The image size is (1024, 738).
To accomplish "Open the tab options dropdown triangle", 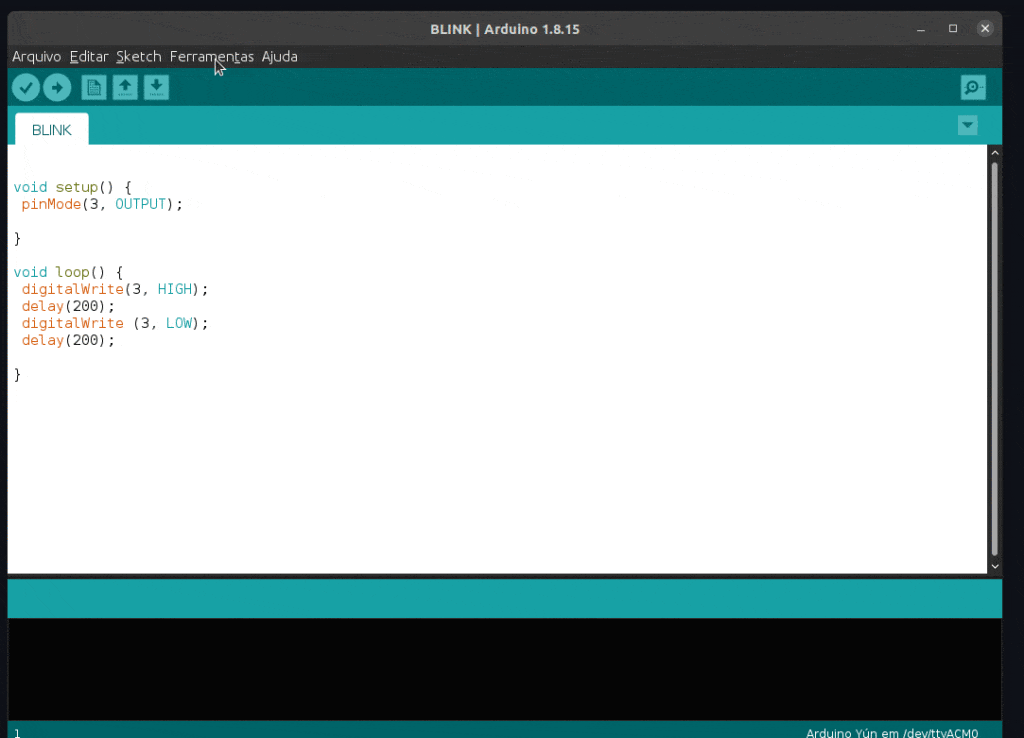I will (x=967, y=125).
